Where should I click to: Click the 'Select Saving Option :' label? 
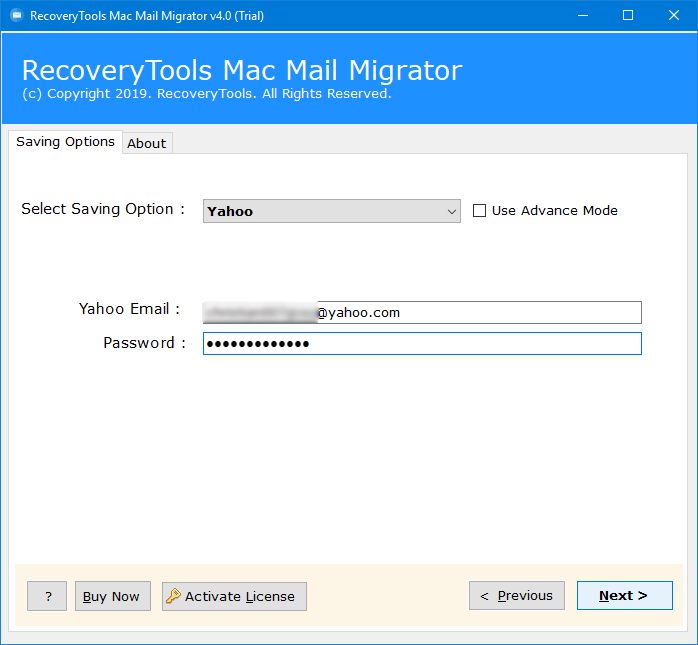103,209
